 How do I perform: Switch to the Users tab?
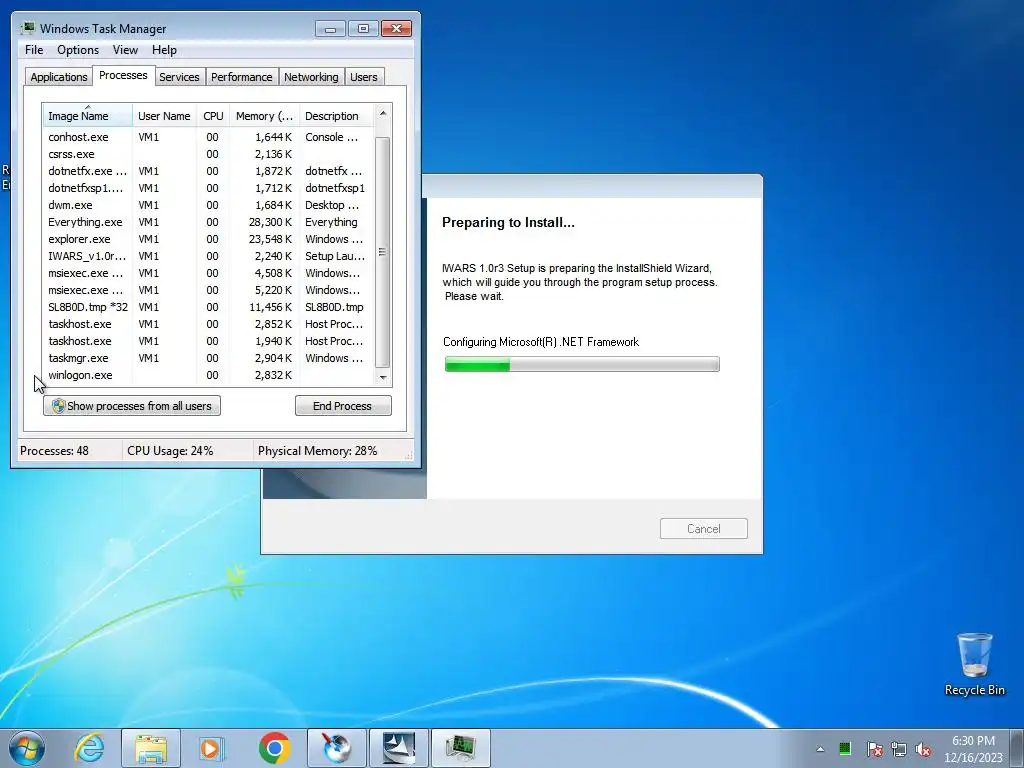[x=363, y=77]
